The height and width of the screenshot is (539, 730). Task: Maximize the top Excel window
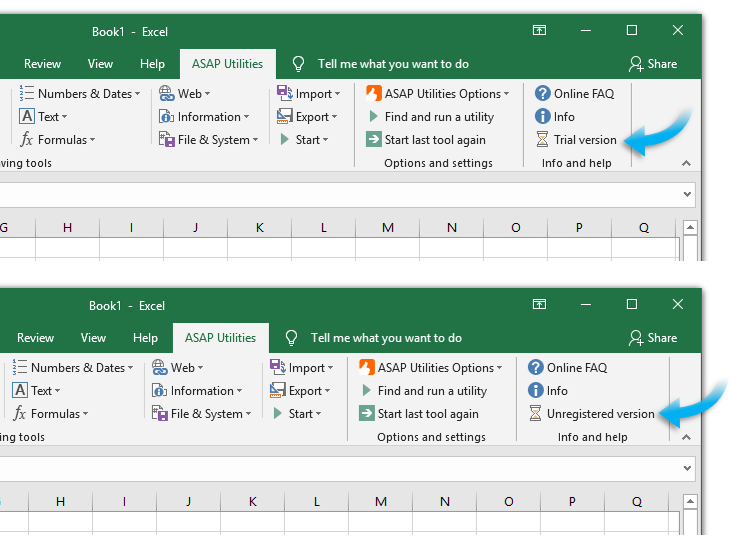pos(632,31)
